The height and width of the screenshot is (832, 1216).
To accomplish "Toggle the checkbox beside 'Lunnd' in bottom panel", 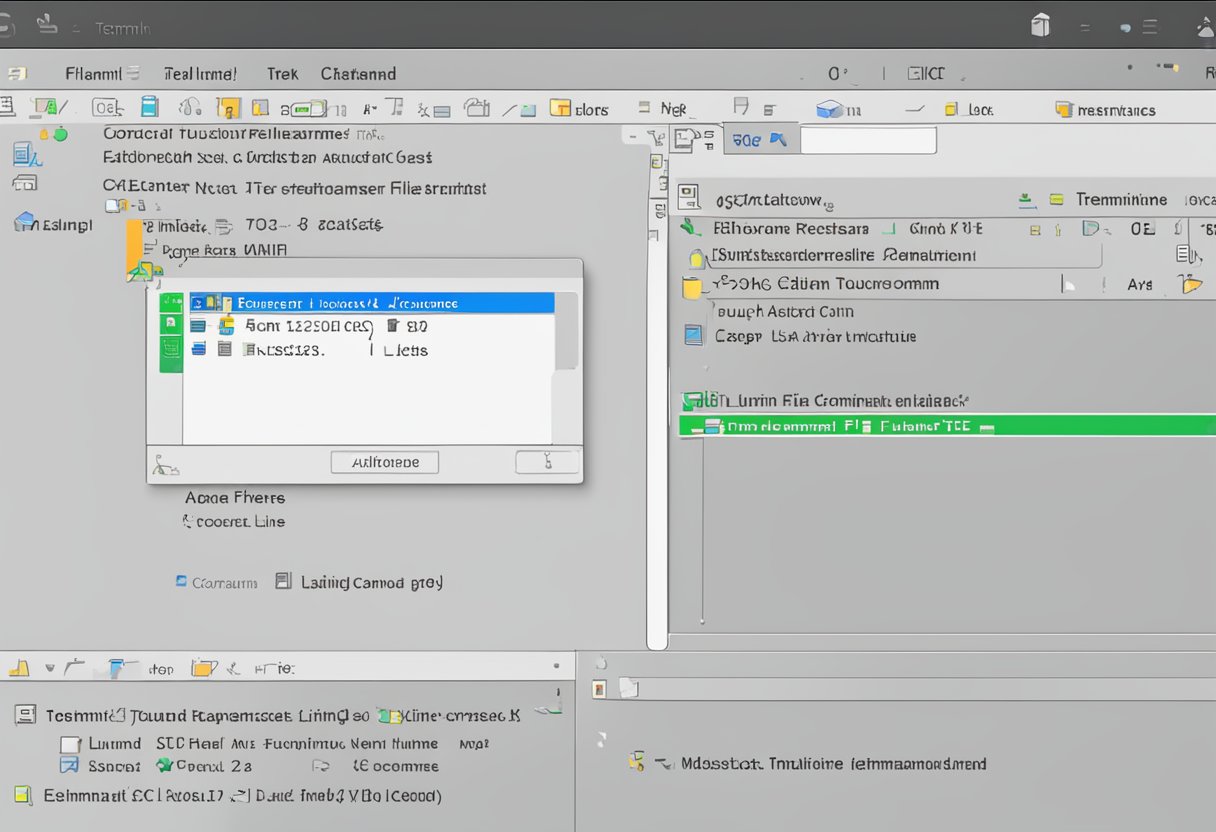I will [x=70, y=744].
